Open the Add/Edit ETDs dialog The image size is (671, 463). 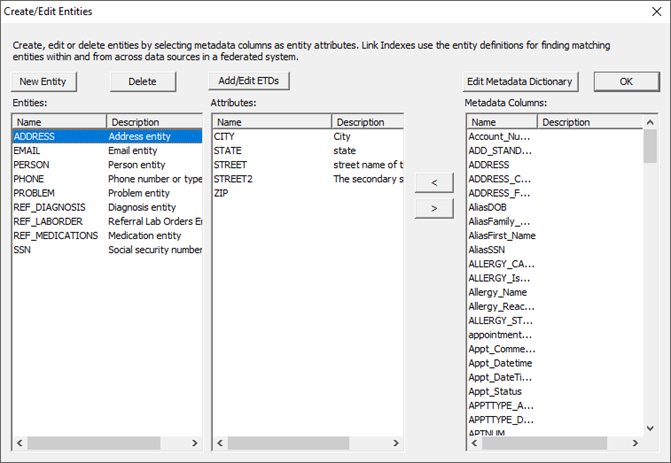point(249,81)
